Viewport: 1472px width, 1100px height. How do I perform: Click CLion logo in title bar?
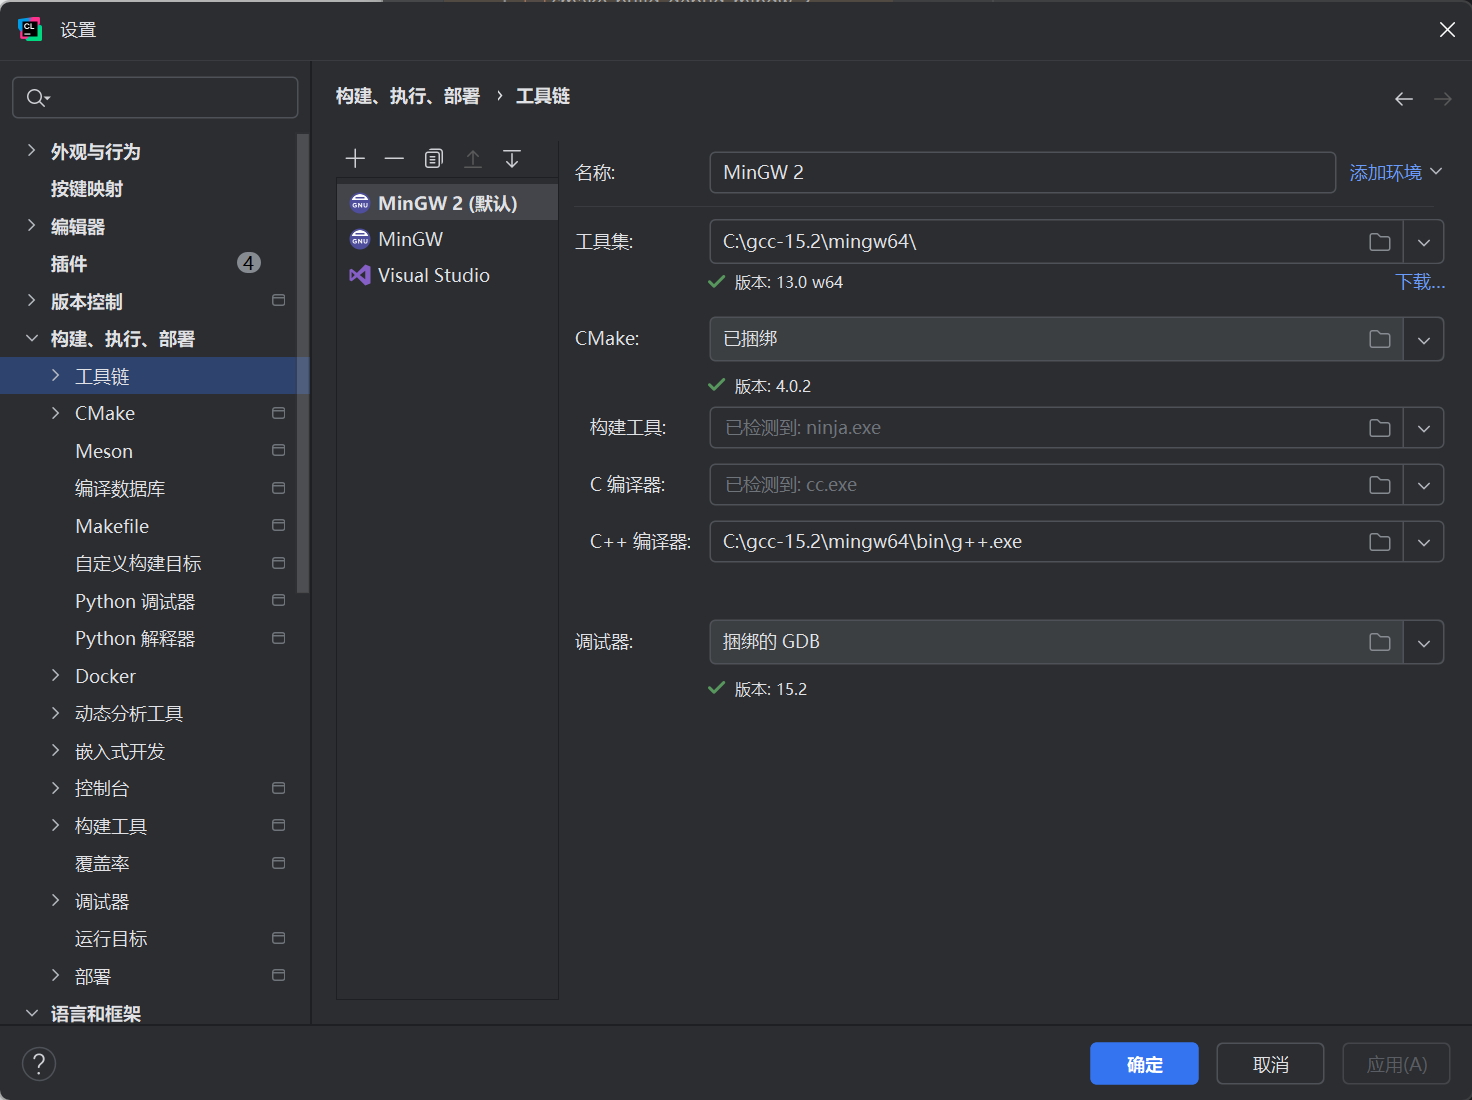[x=30, y=29]
